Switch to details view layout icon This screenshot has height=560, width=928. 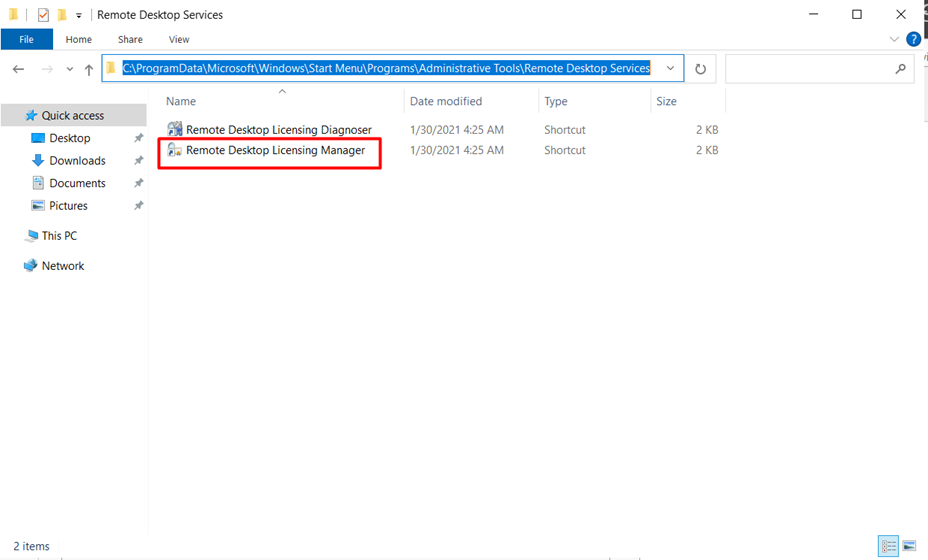(888, 546)
